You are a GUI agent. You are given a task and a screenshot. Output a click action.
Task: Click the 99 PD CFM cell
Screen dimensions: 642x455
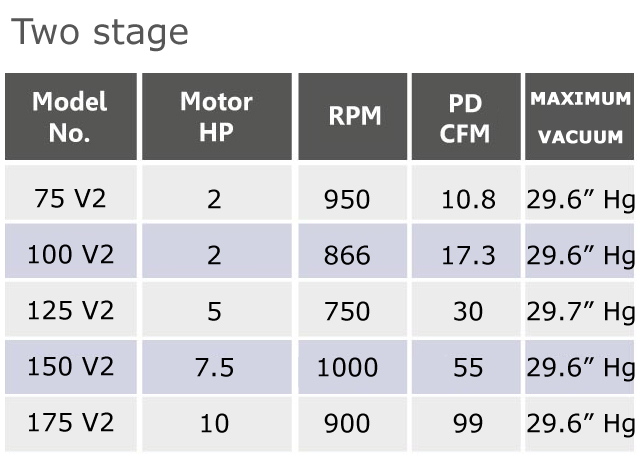click(466, 424)
